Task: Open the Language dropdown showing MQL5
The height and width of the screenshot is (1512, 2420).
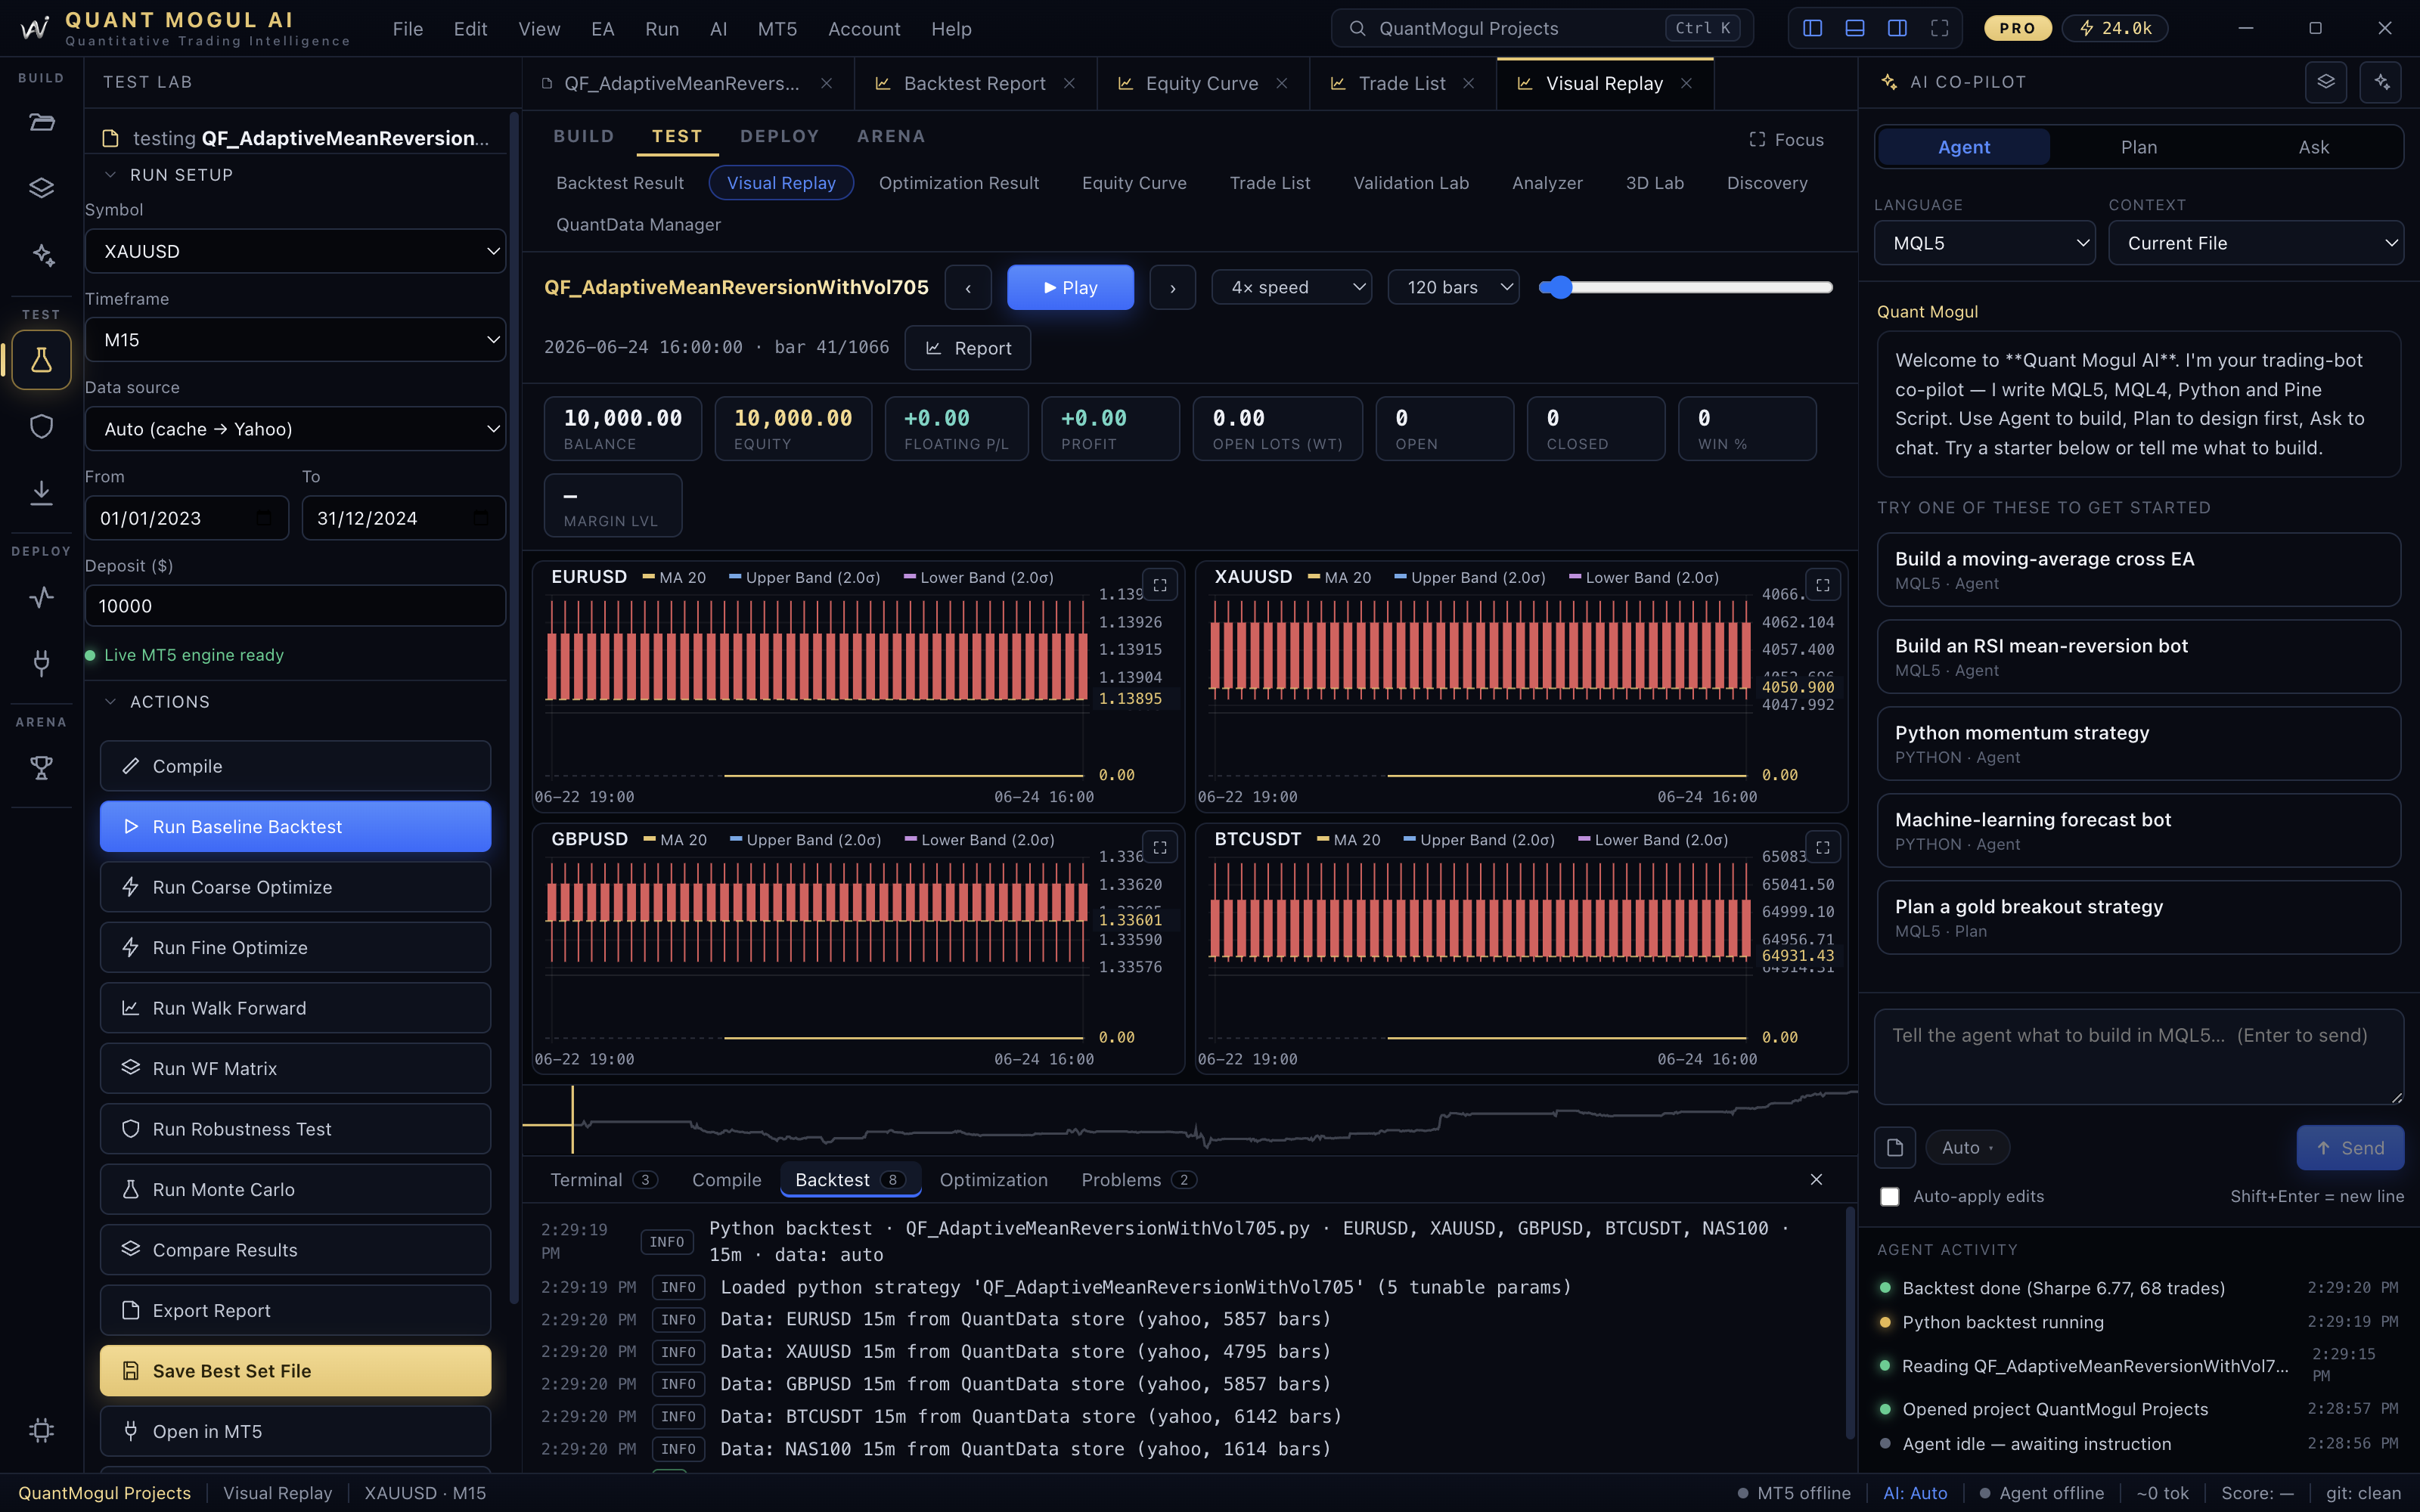Action: coord(1985,243)
